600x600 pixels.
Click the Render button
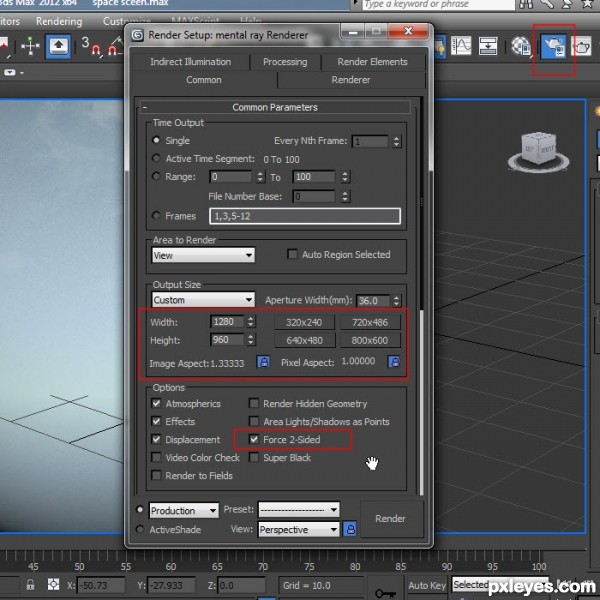(391, 518)
